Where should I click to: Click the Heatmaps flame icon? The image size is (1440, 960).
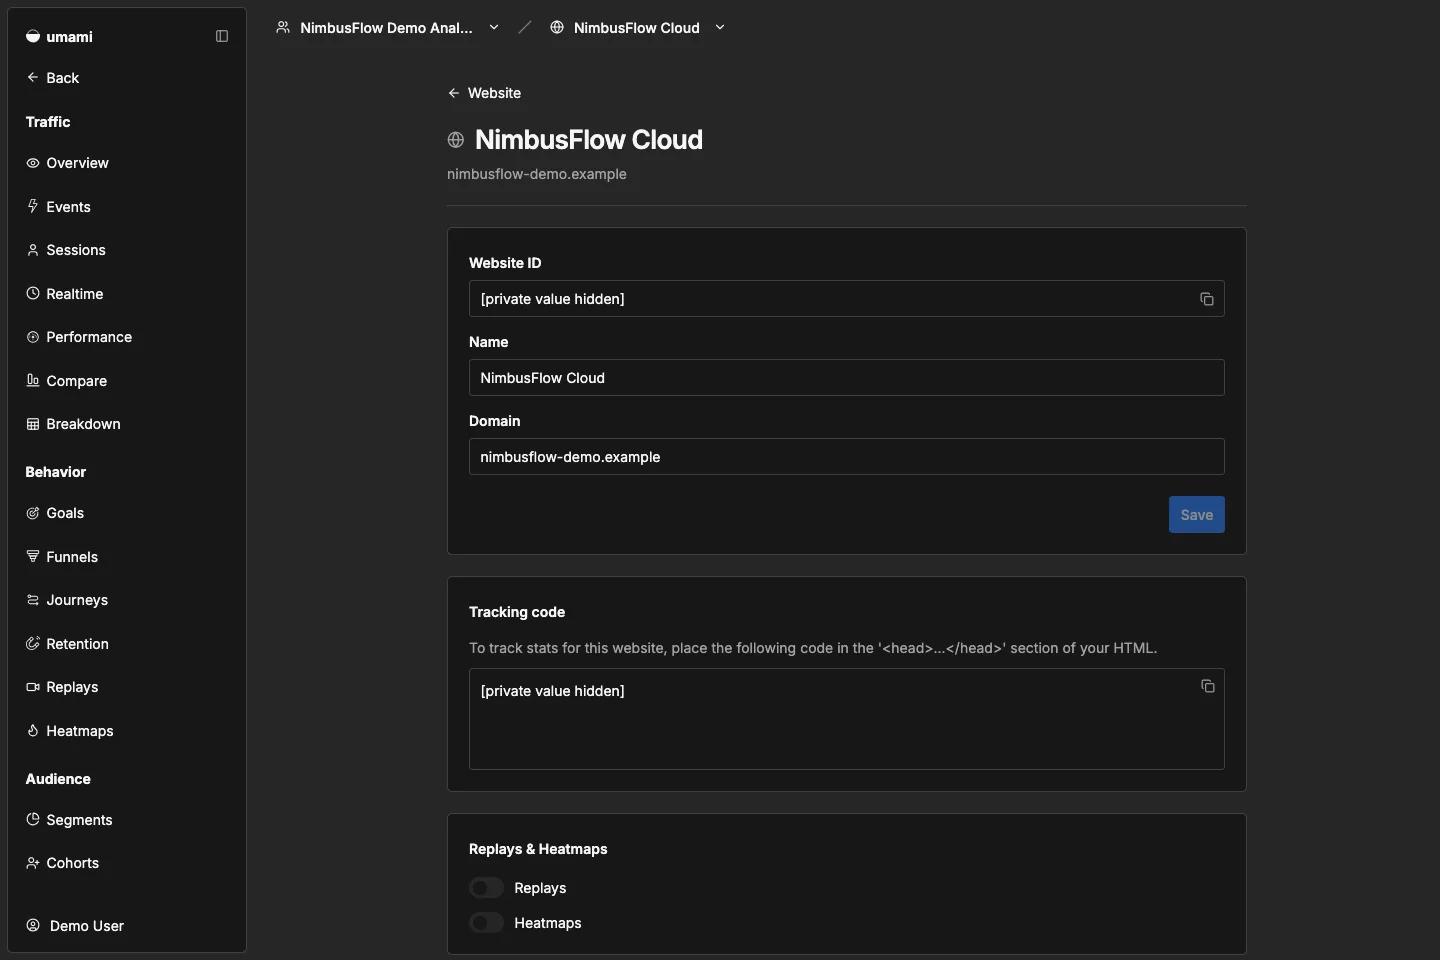tap(33, 730)
